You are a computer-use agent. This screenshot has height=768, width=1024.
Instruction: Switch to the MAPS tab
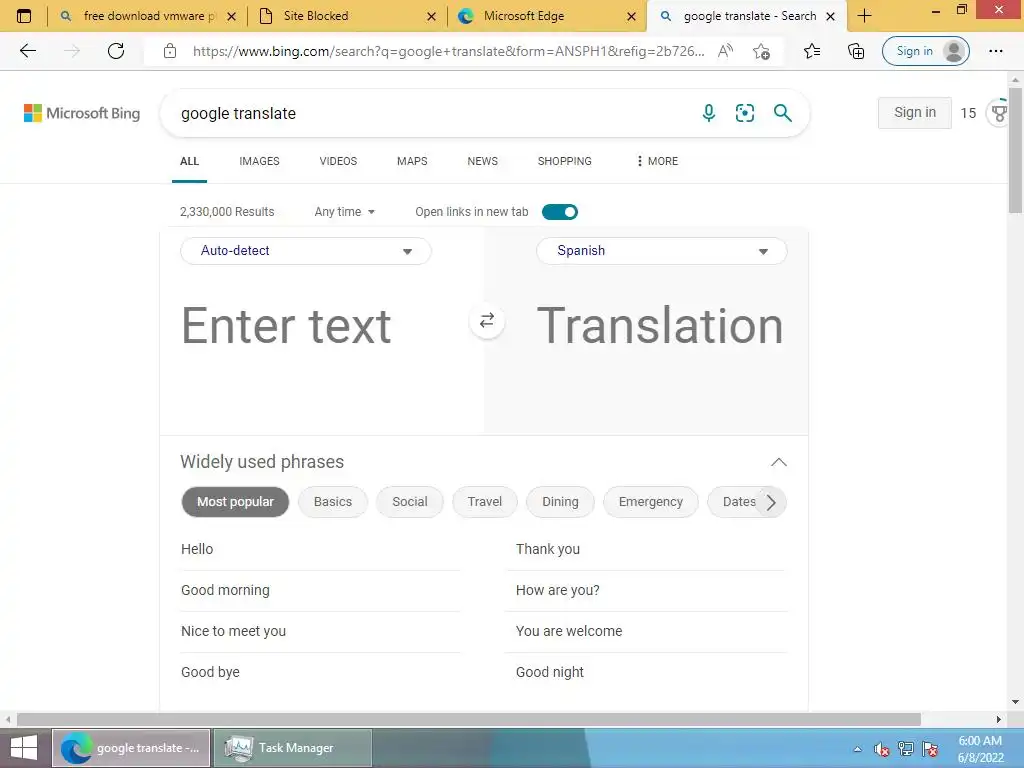click(412, 161)
